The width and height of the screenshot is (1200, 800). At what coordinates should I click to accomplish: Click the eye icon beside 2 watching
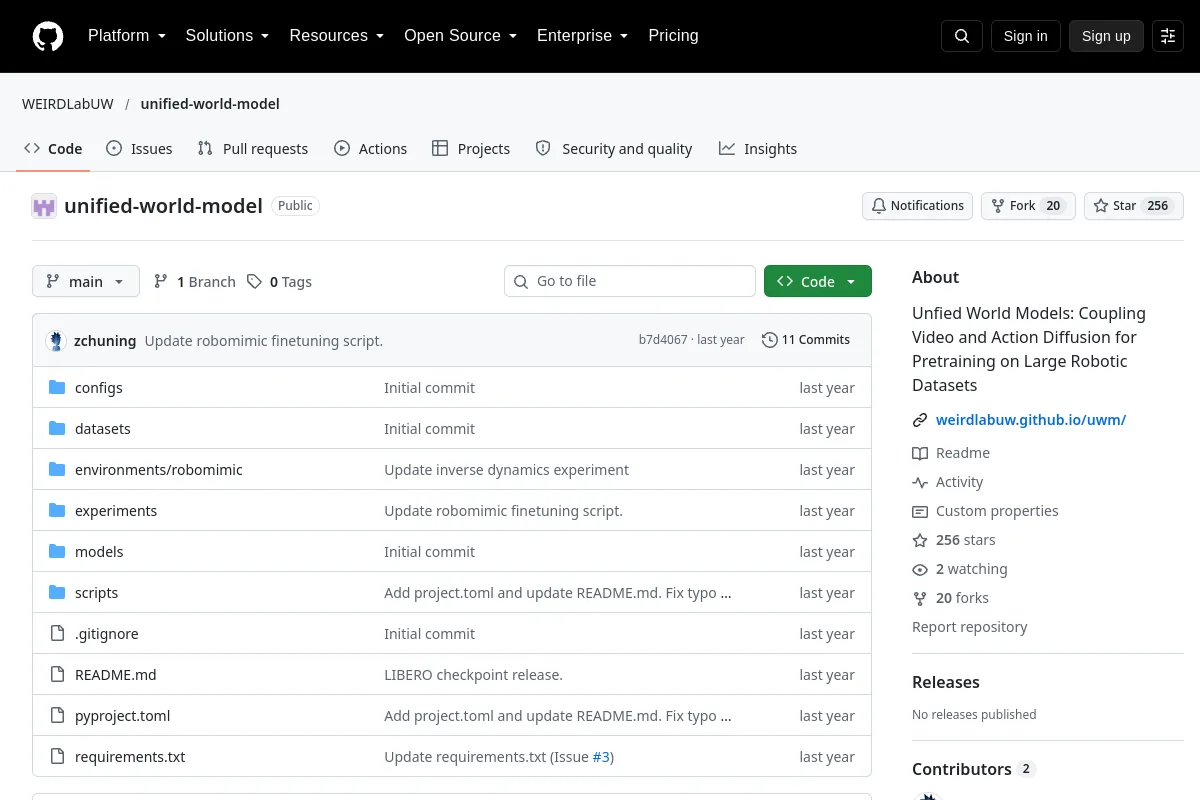(920, 569)
